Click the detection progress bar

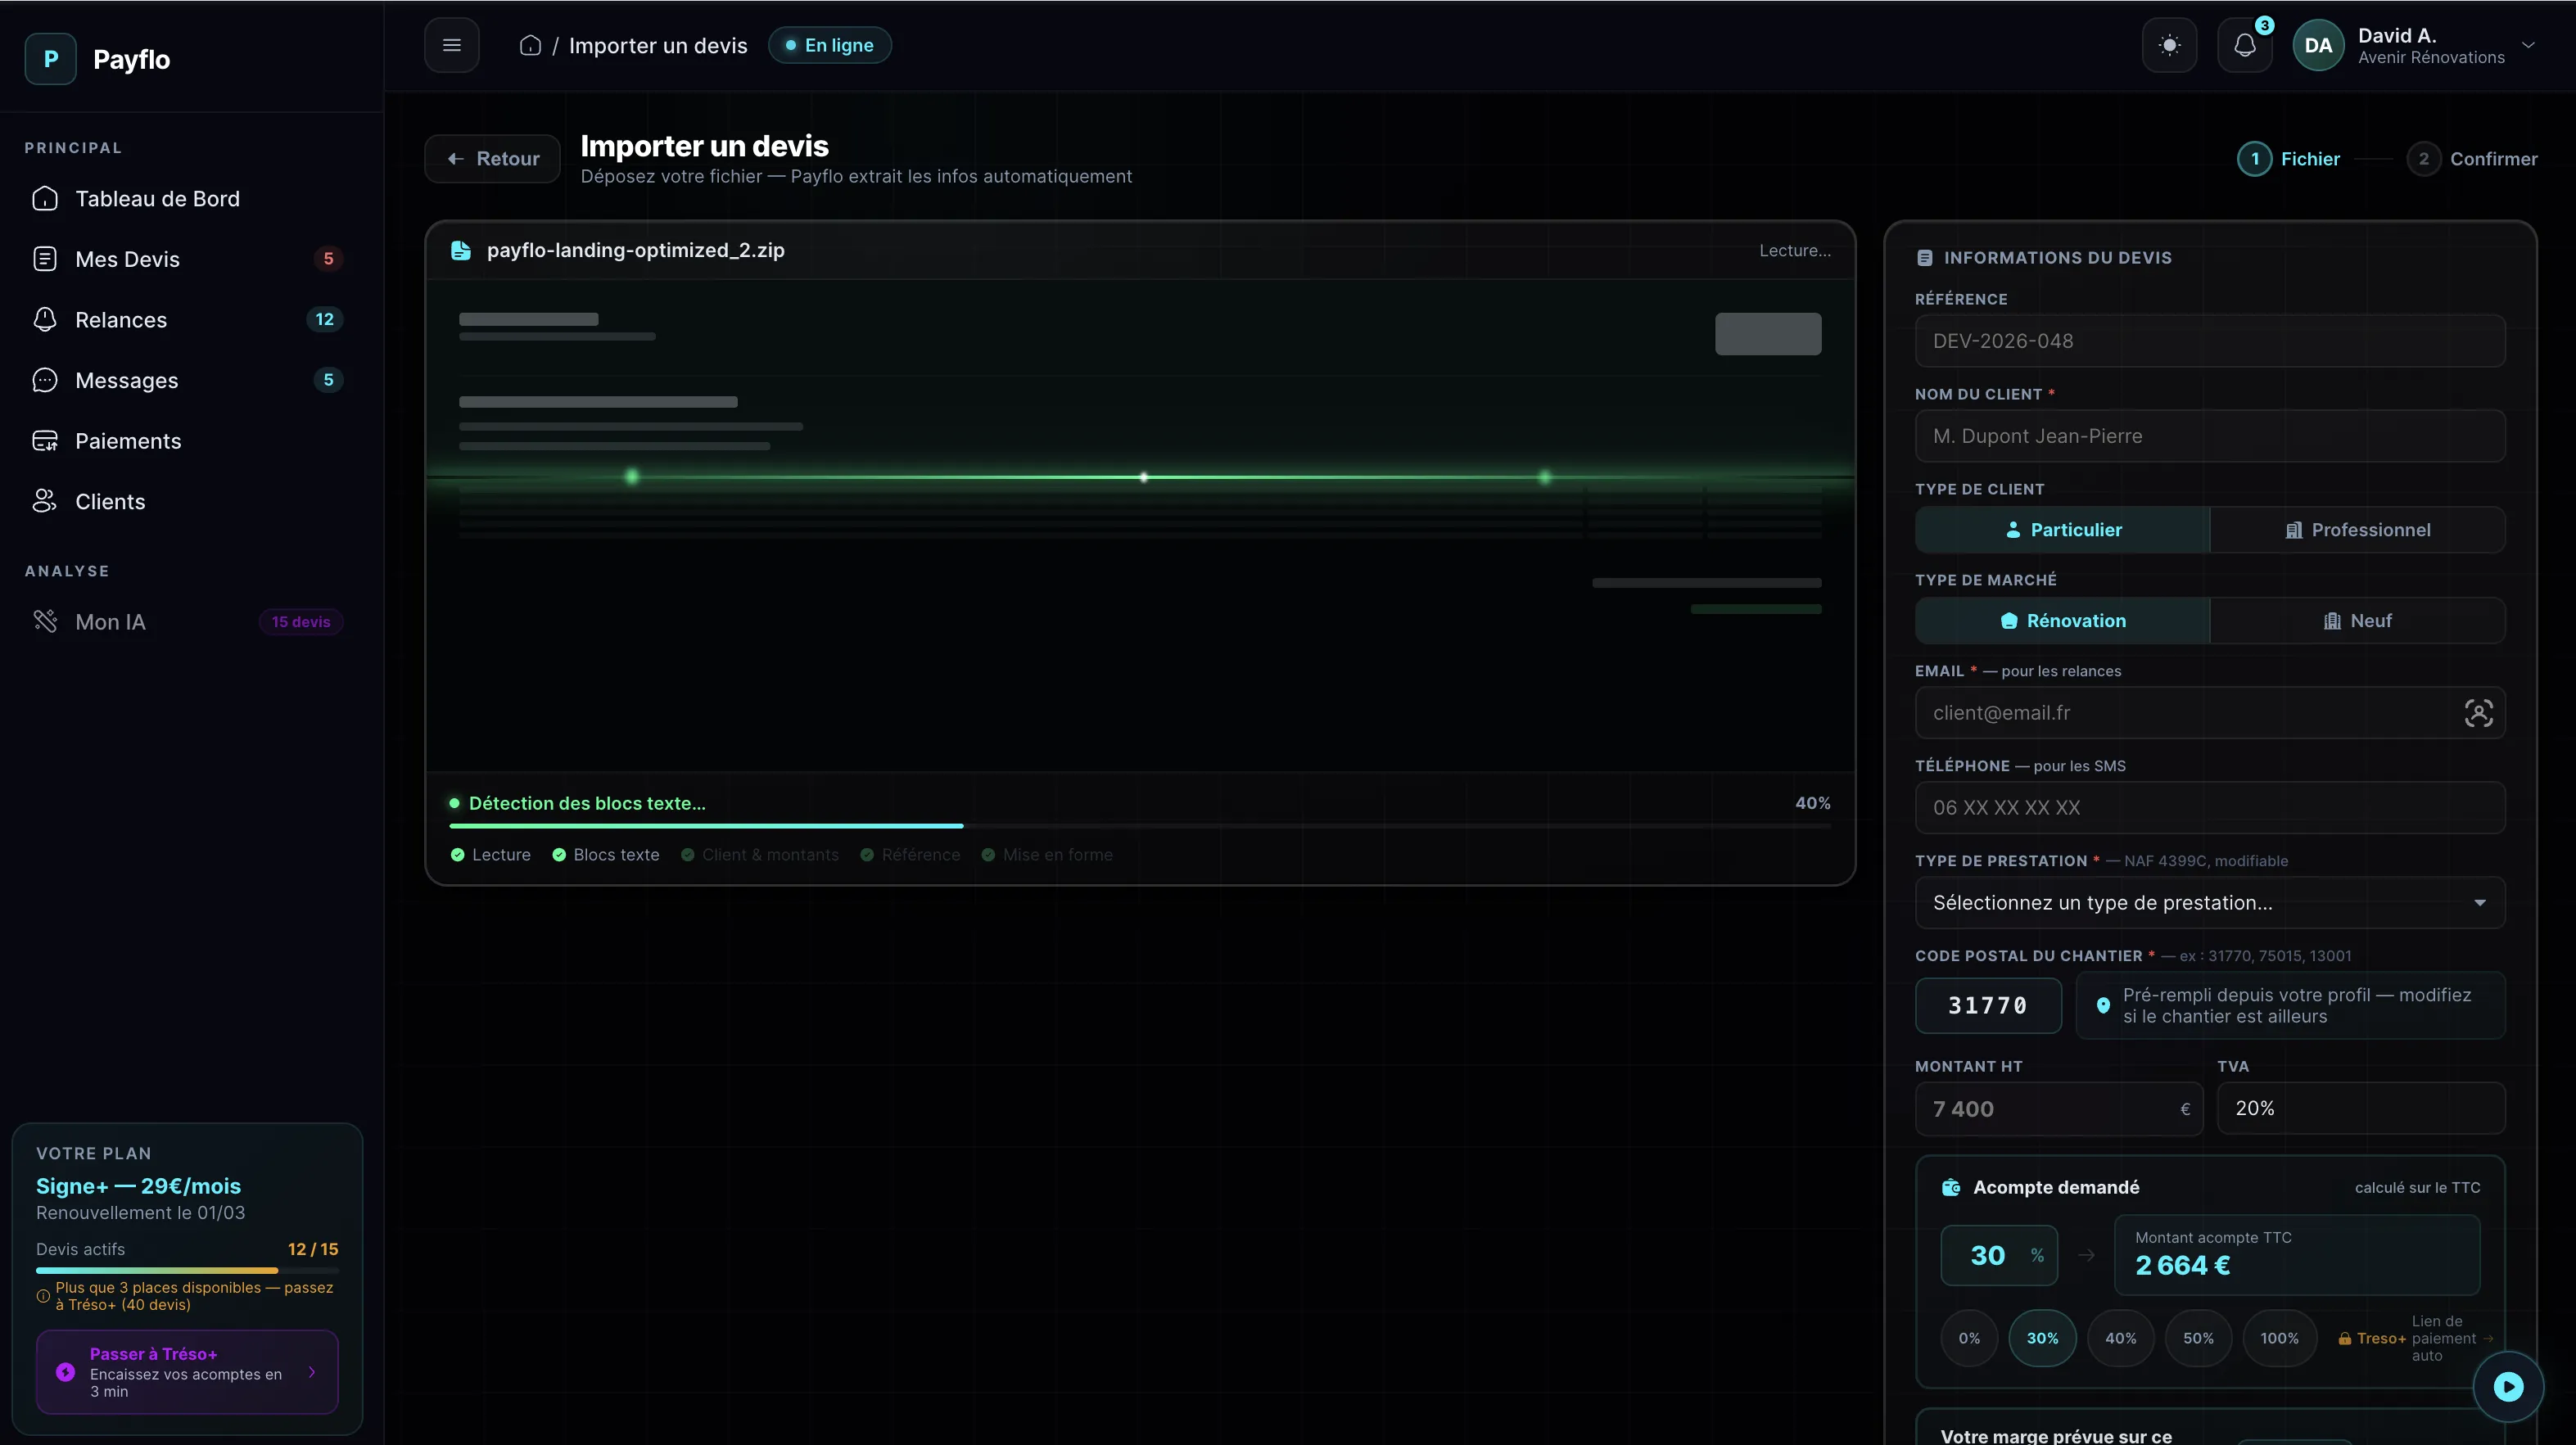1139,826
